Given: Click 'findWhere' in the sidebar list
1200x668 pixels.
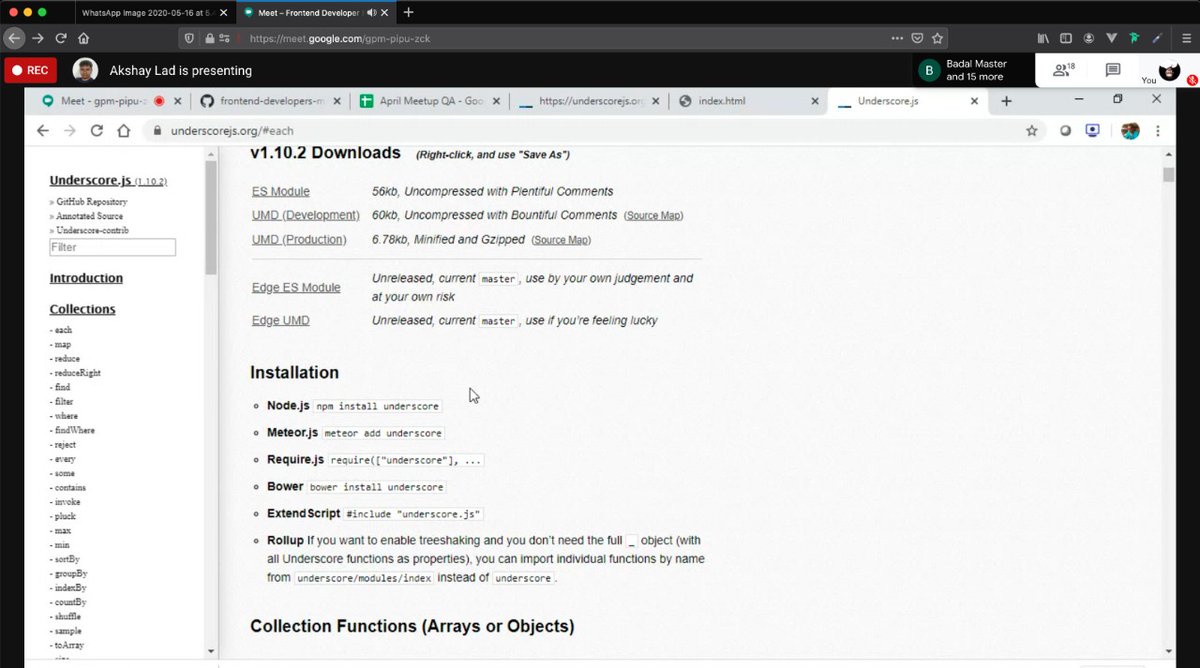Looking at the screenshot, I should (75, 430).
